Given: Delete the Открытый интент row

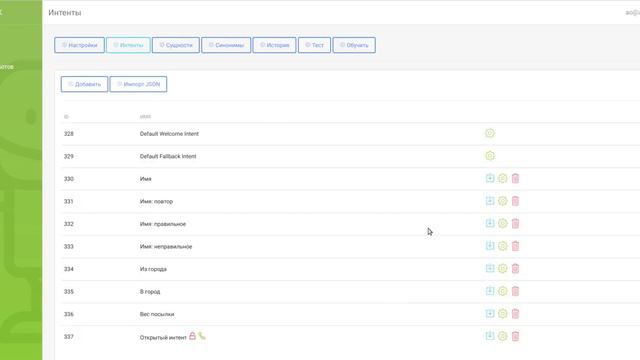Looking at the screenshot, I should tap(515, 336).
